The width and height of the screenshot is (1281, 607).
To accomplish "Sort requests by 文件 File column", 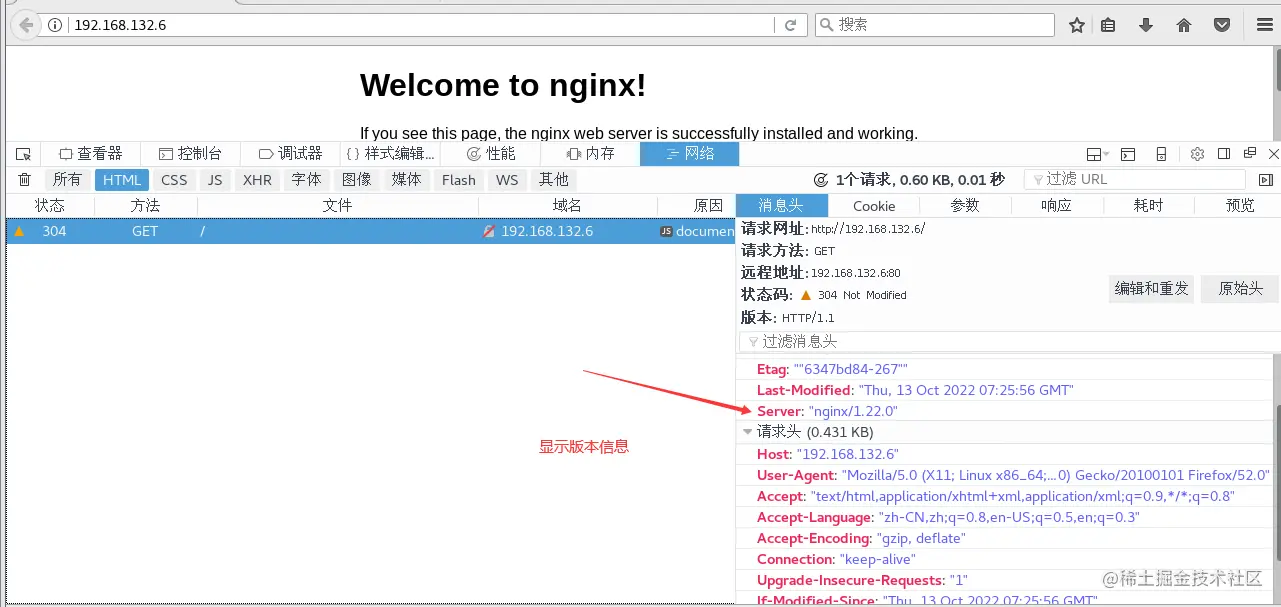I will (338, 205).
